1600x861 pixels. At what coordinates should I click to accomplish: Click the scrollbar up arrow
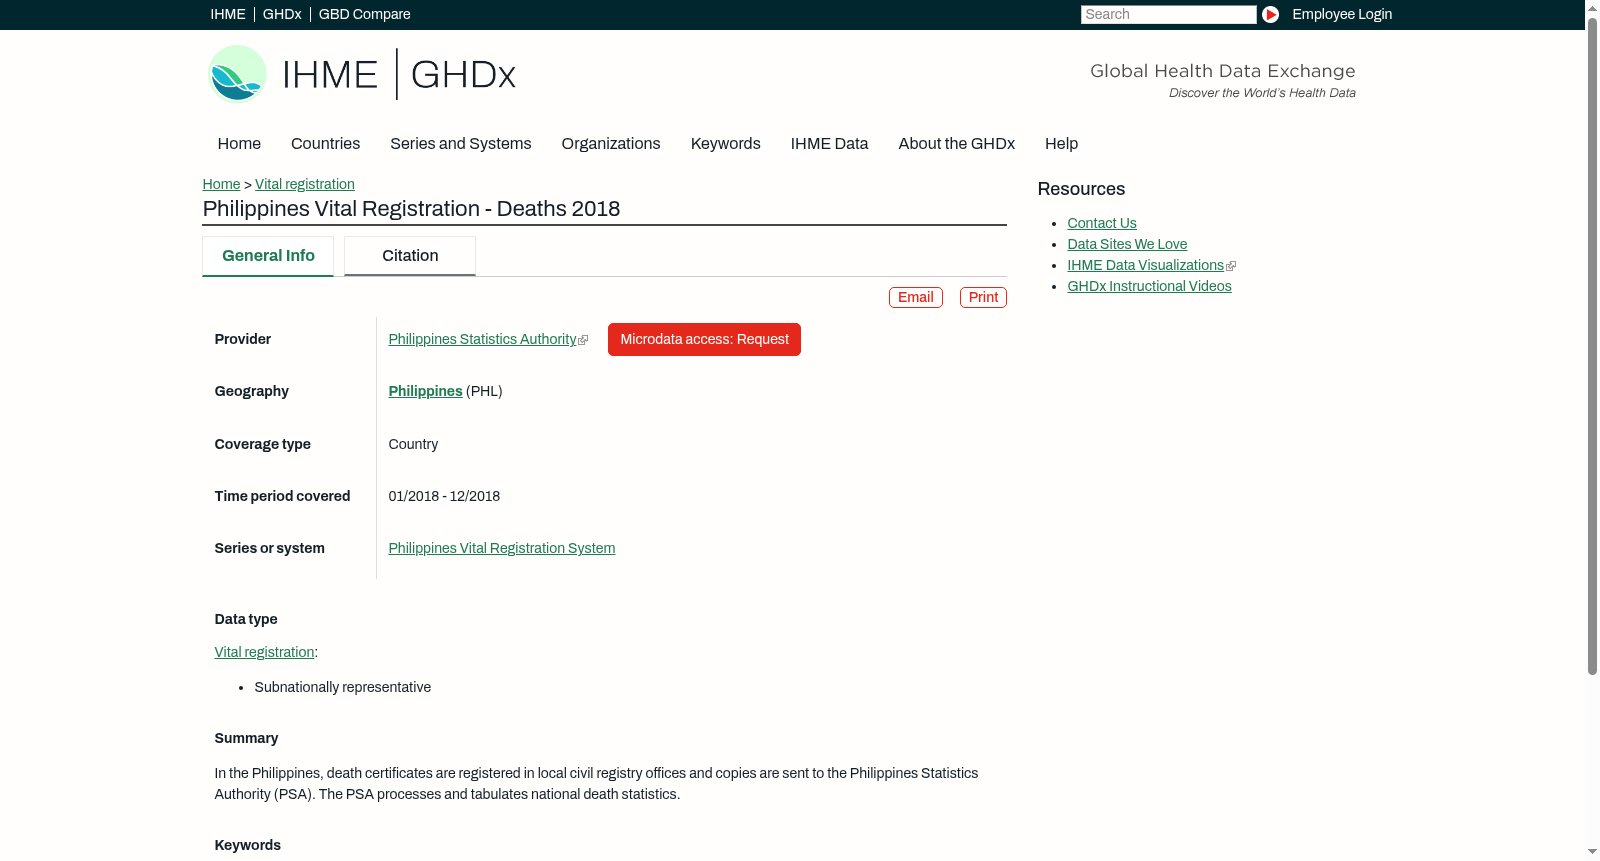tap(1592, 7)
